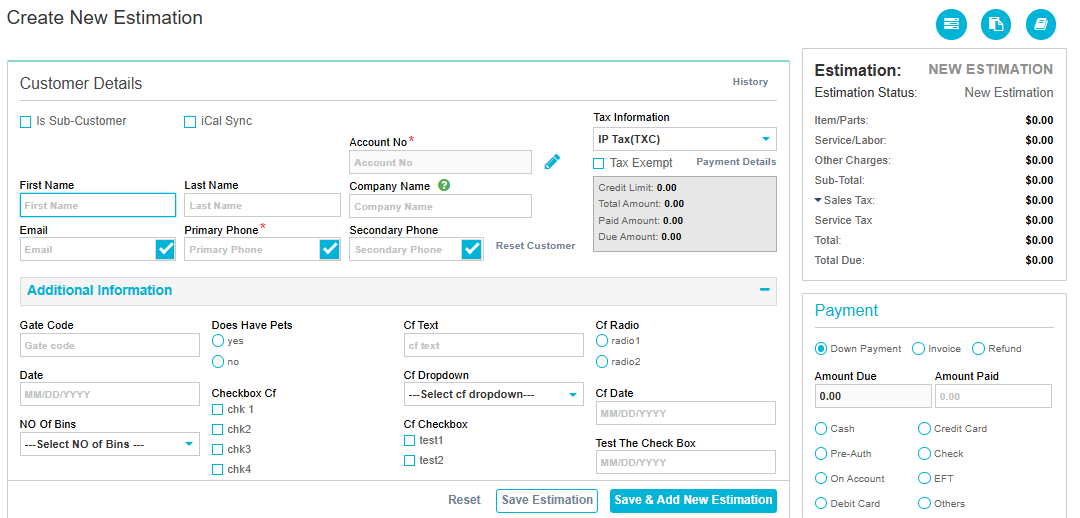Screen dimensions: 1080x518
Task: Check the Tax Exempt checkbox
Action: click(599, 163)
